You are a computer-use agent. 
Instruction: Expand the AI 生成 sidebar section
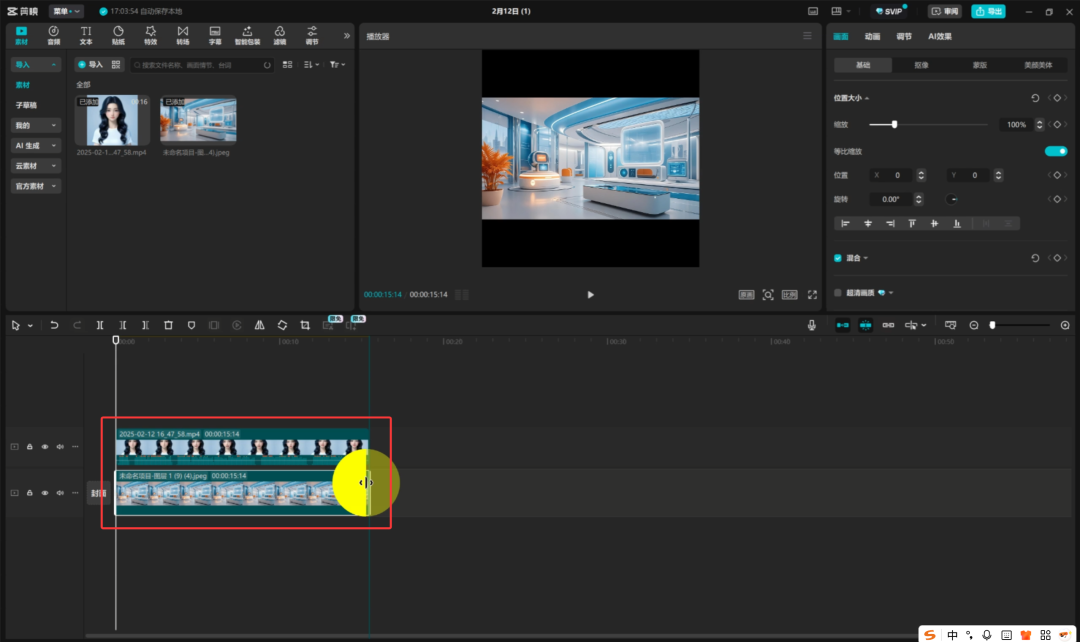(x=36, y=146)
